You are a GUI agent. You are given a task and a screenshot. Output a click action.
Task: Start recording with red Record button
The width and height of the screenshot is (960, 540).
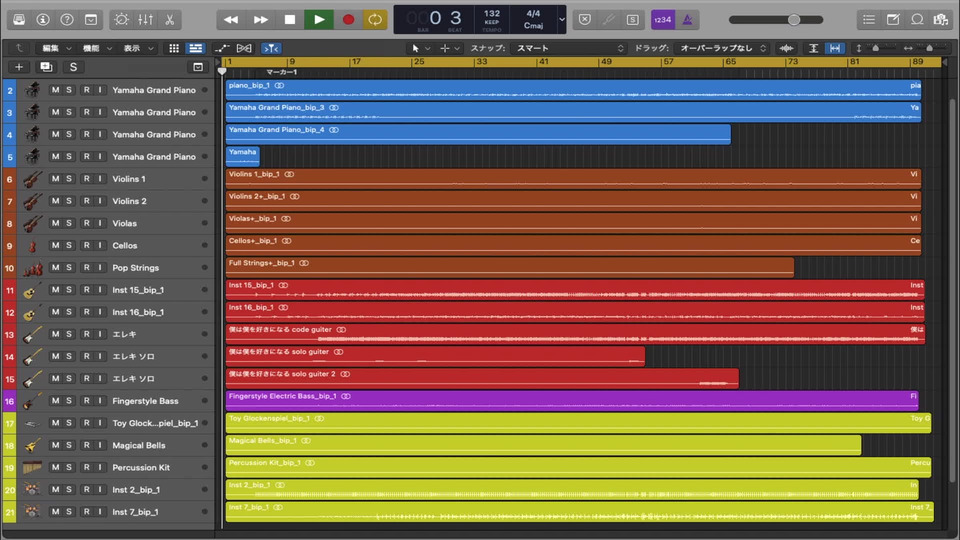click(348, 20)
